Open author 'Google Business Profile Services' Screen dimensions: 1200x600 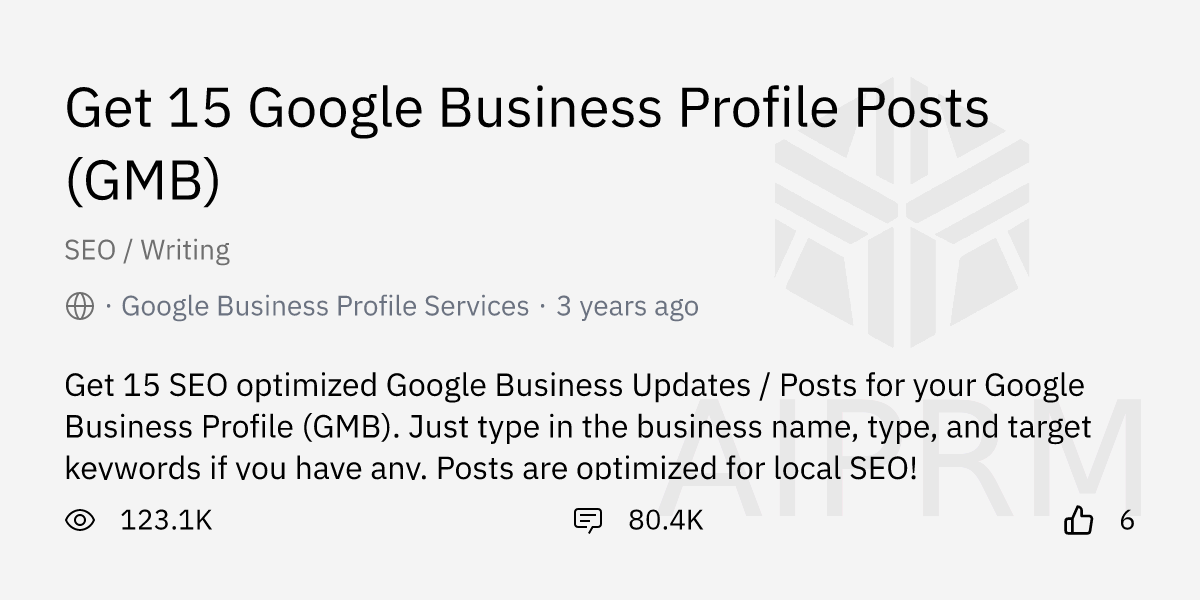pyautogui.click(x=325, y=306)
